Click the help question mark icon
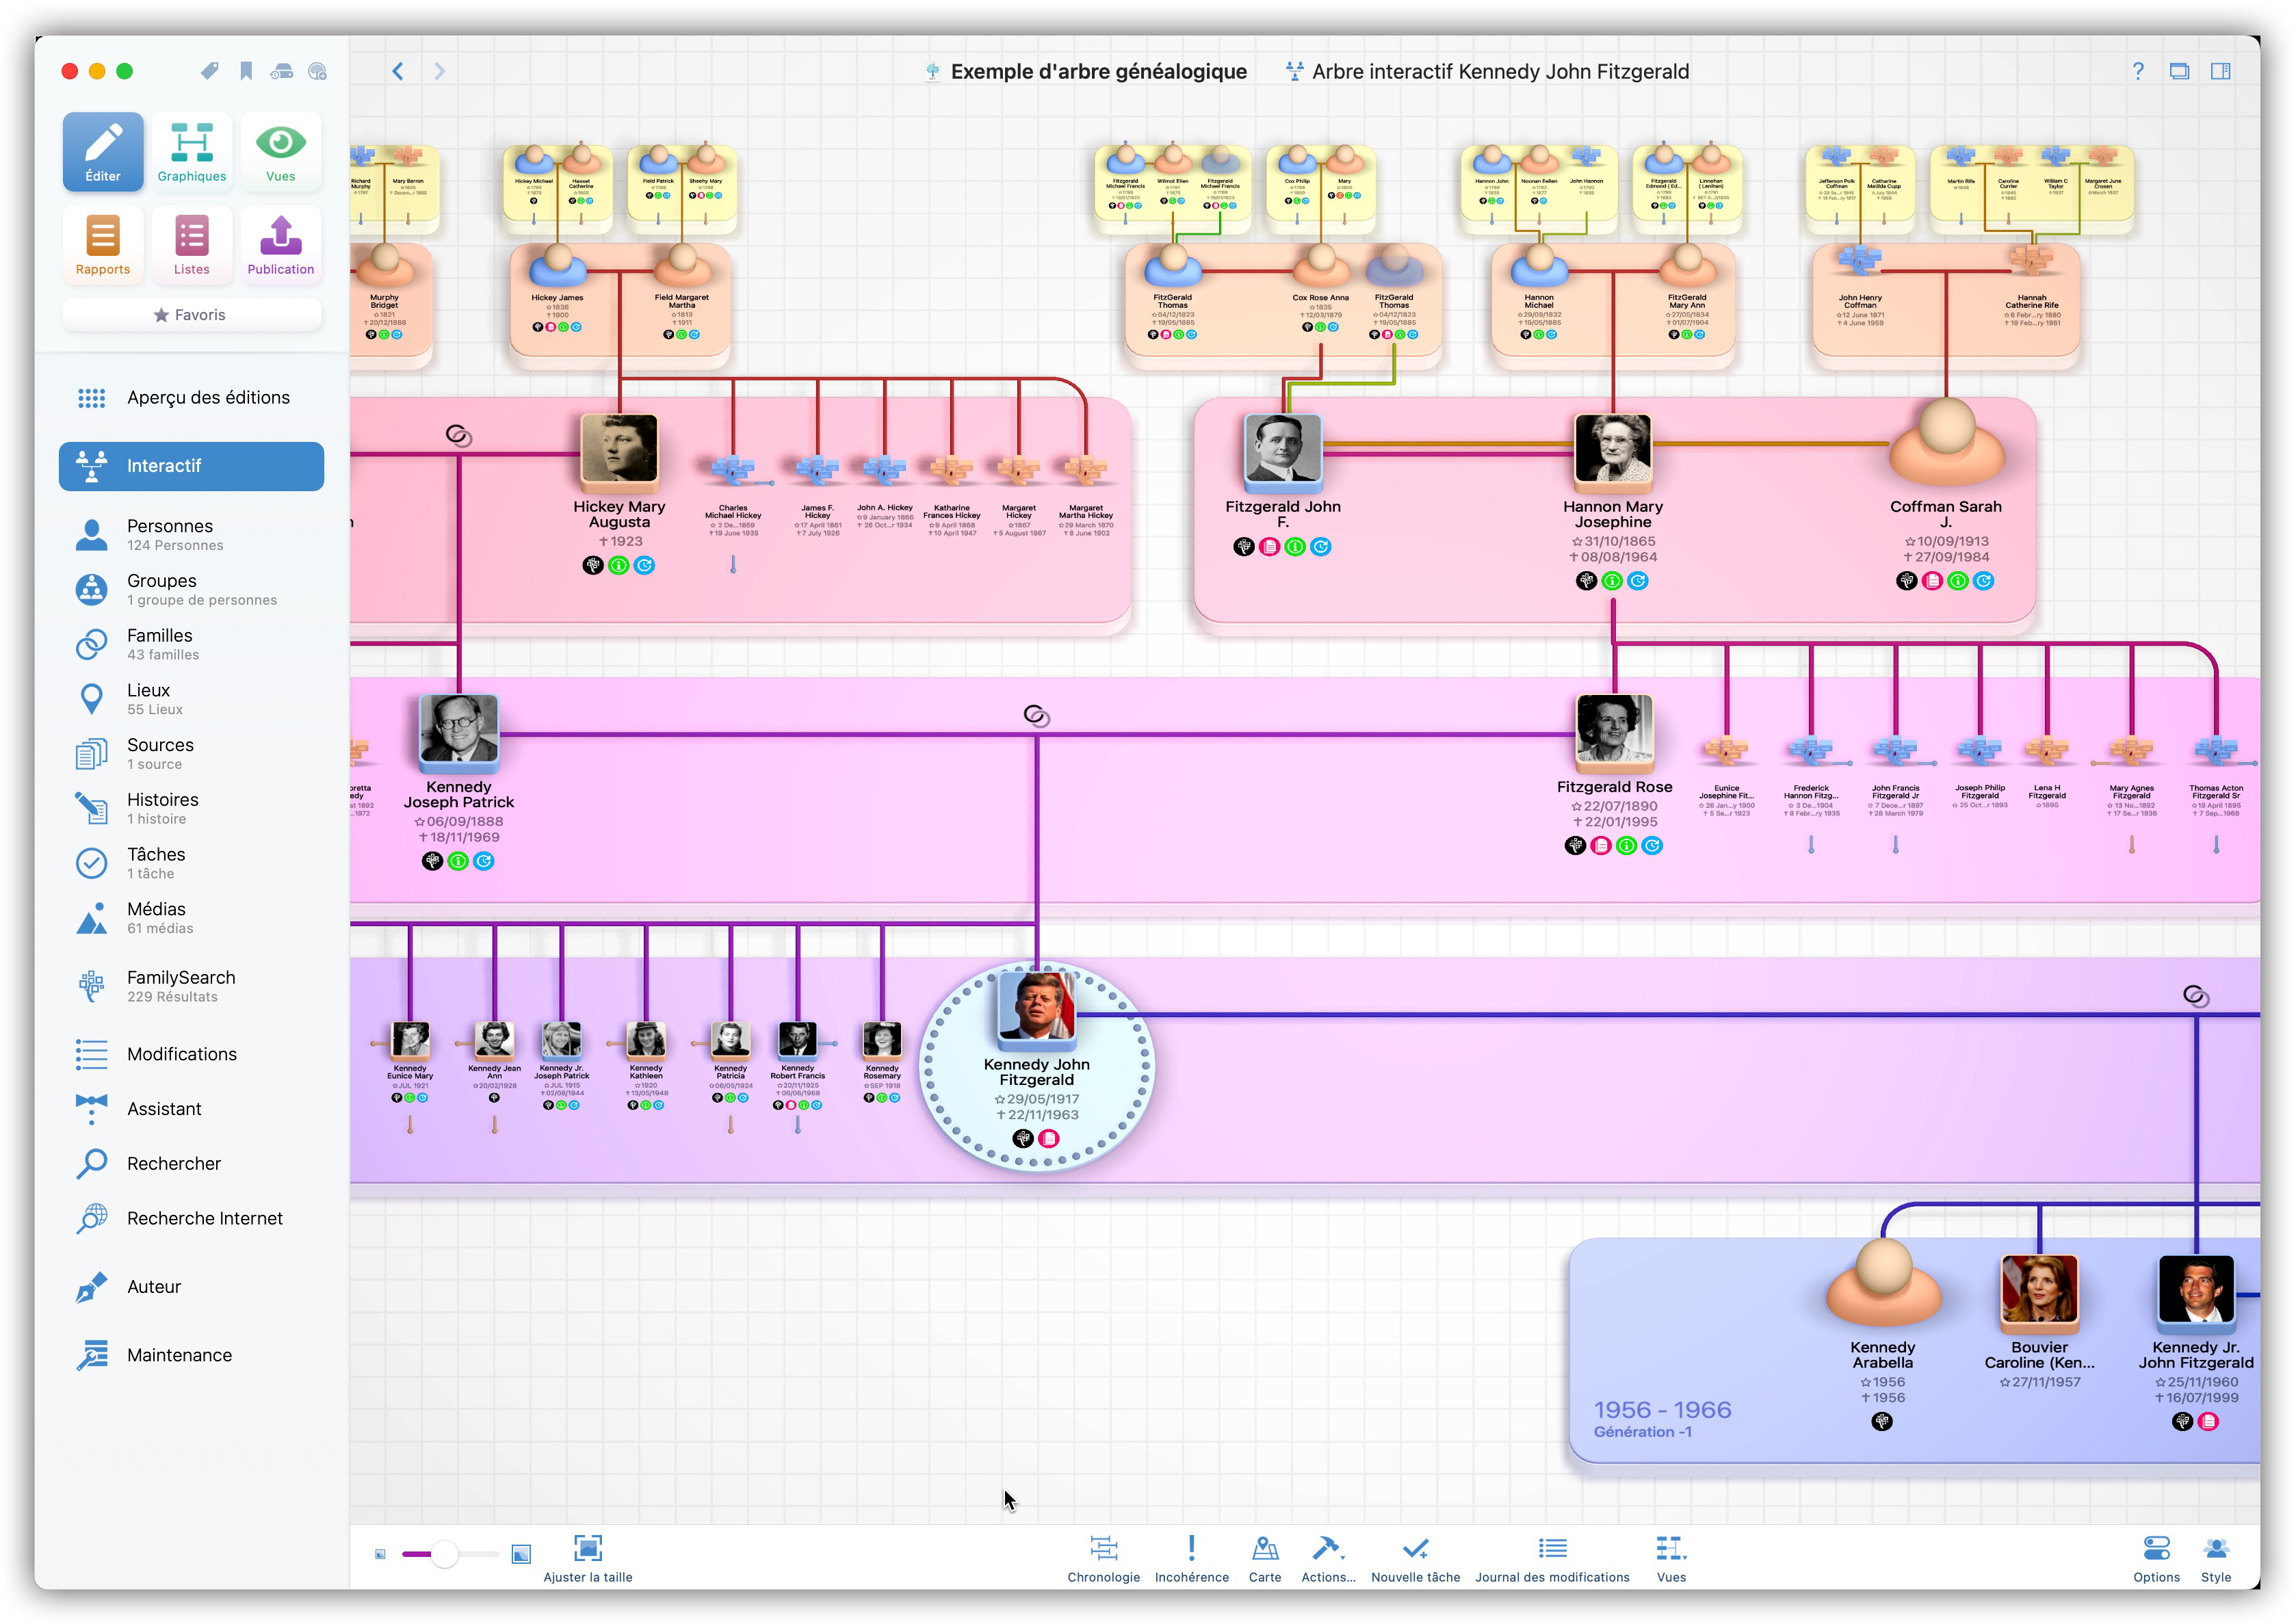2296x1624 pixels. [2137, 71]
